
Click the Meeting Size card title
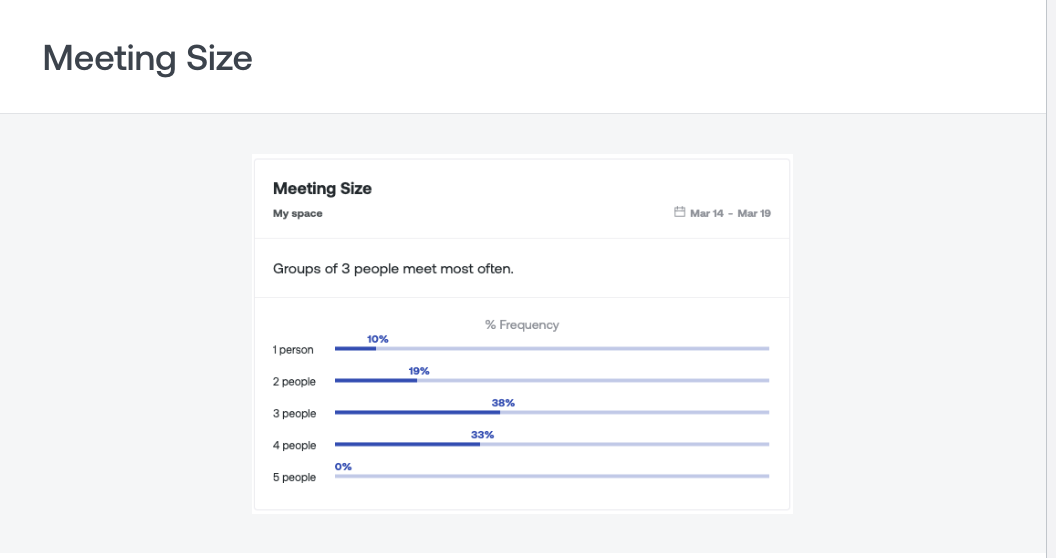[322, 188]
